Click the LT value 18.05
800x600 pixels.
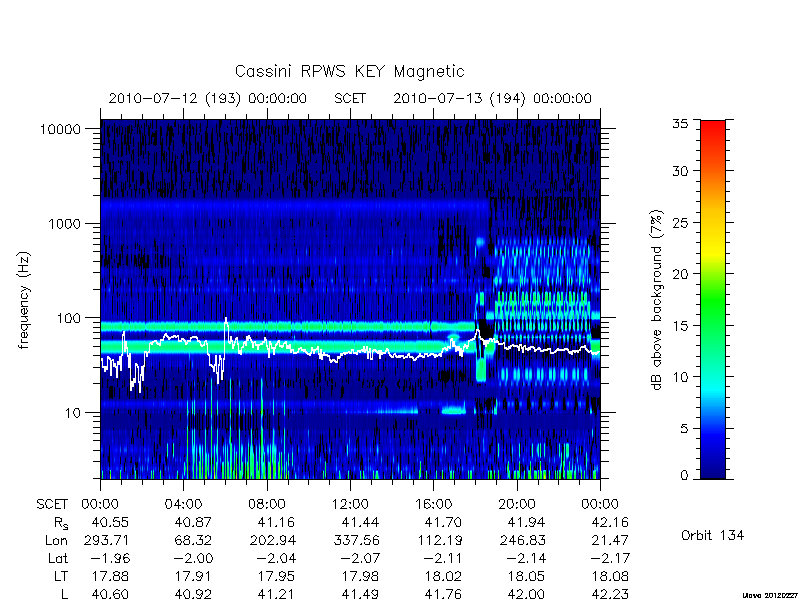(x=527, y=577)
